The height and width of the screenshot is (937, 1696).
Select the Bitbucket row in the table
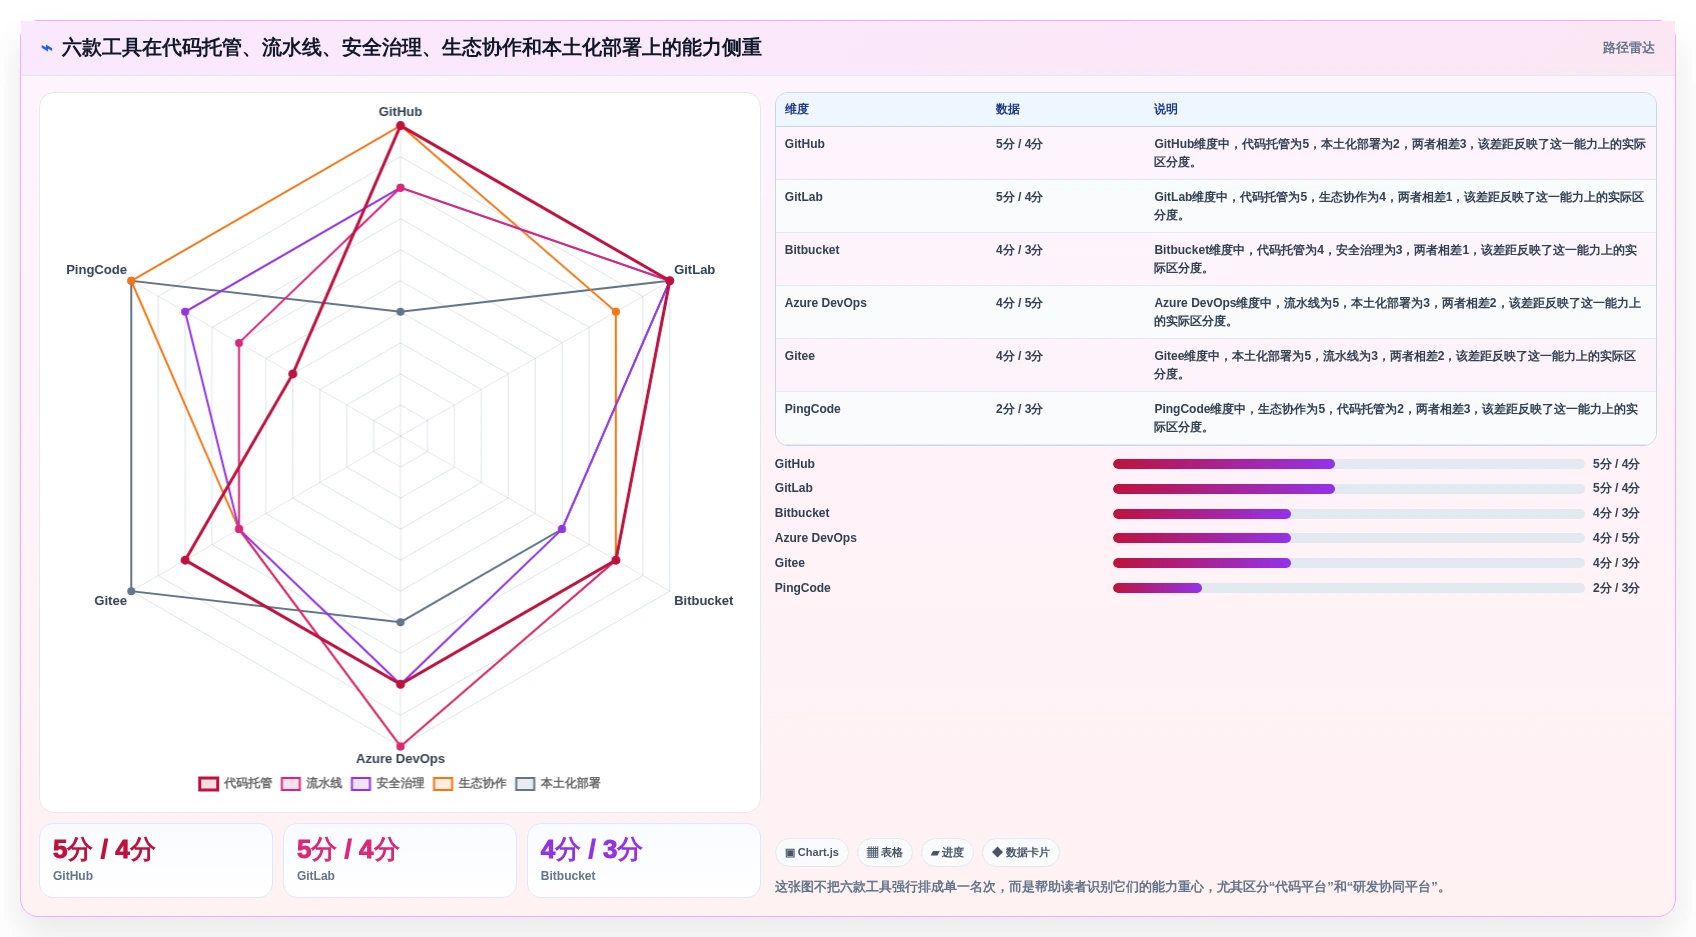point(1215,259)
